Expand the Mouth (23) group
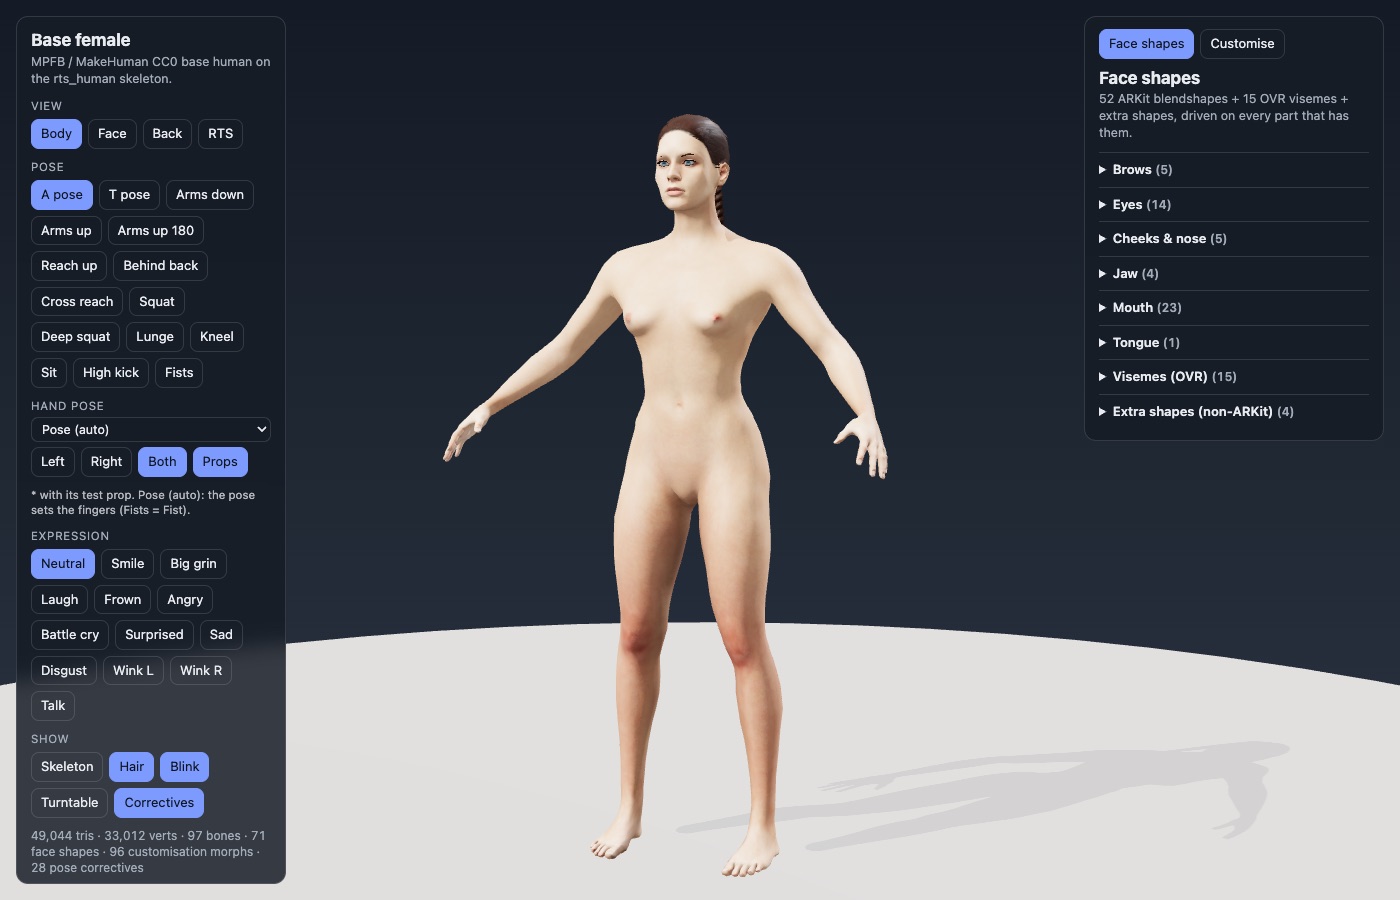This screenshot has height=900, width=1400. pos(1234,308)
